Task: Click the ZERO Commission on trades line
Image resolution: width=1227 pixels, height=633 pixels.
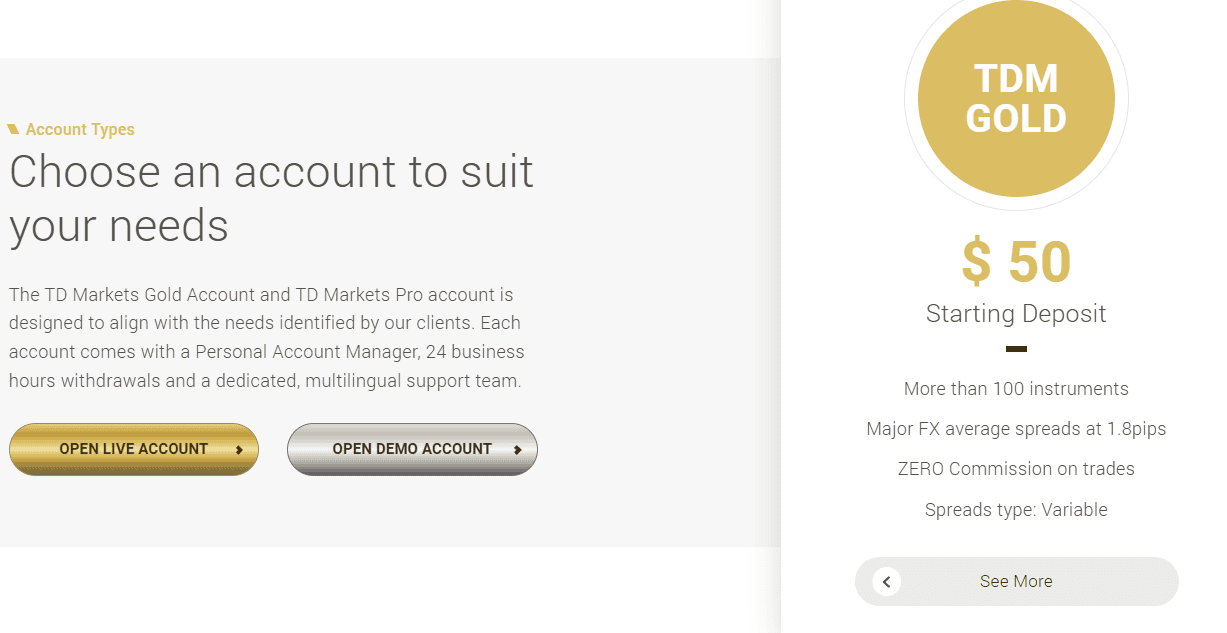Action: pos(1016,468)
